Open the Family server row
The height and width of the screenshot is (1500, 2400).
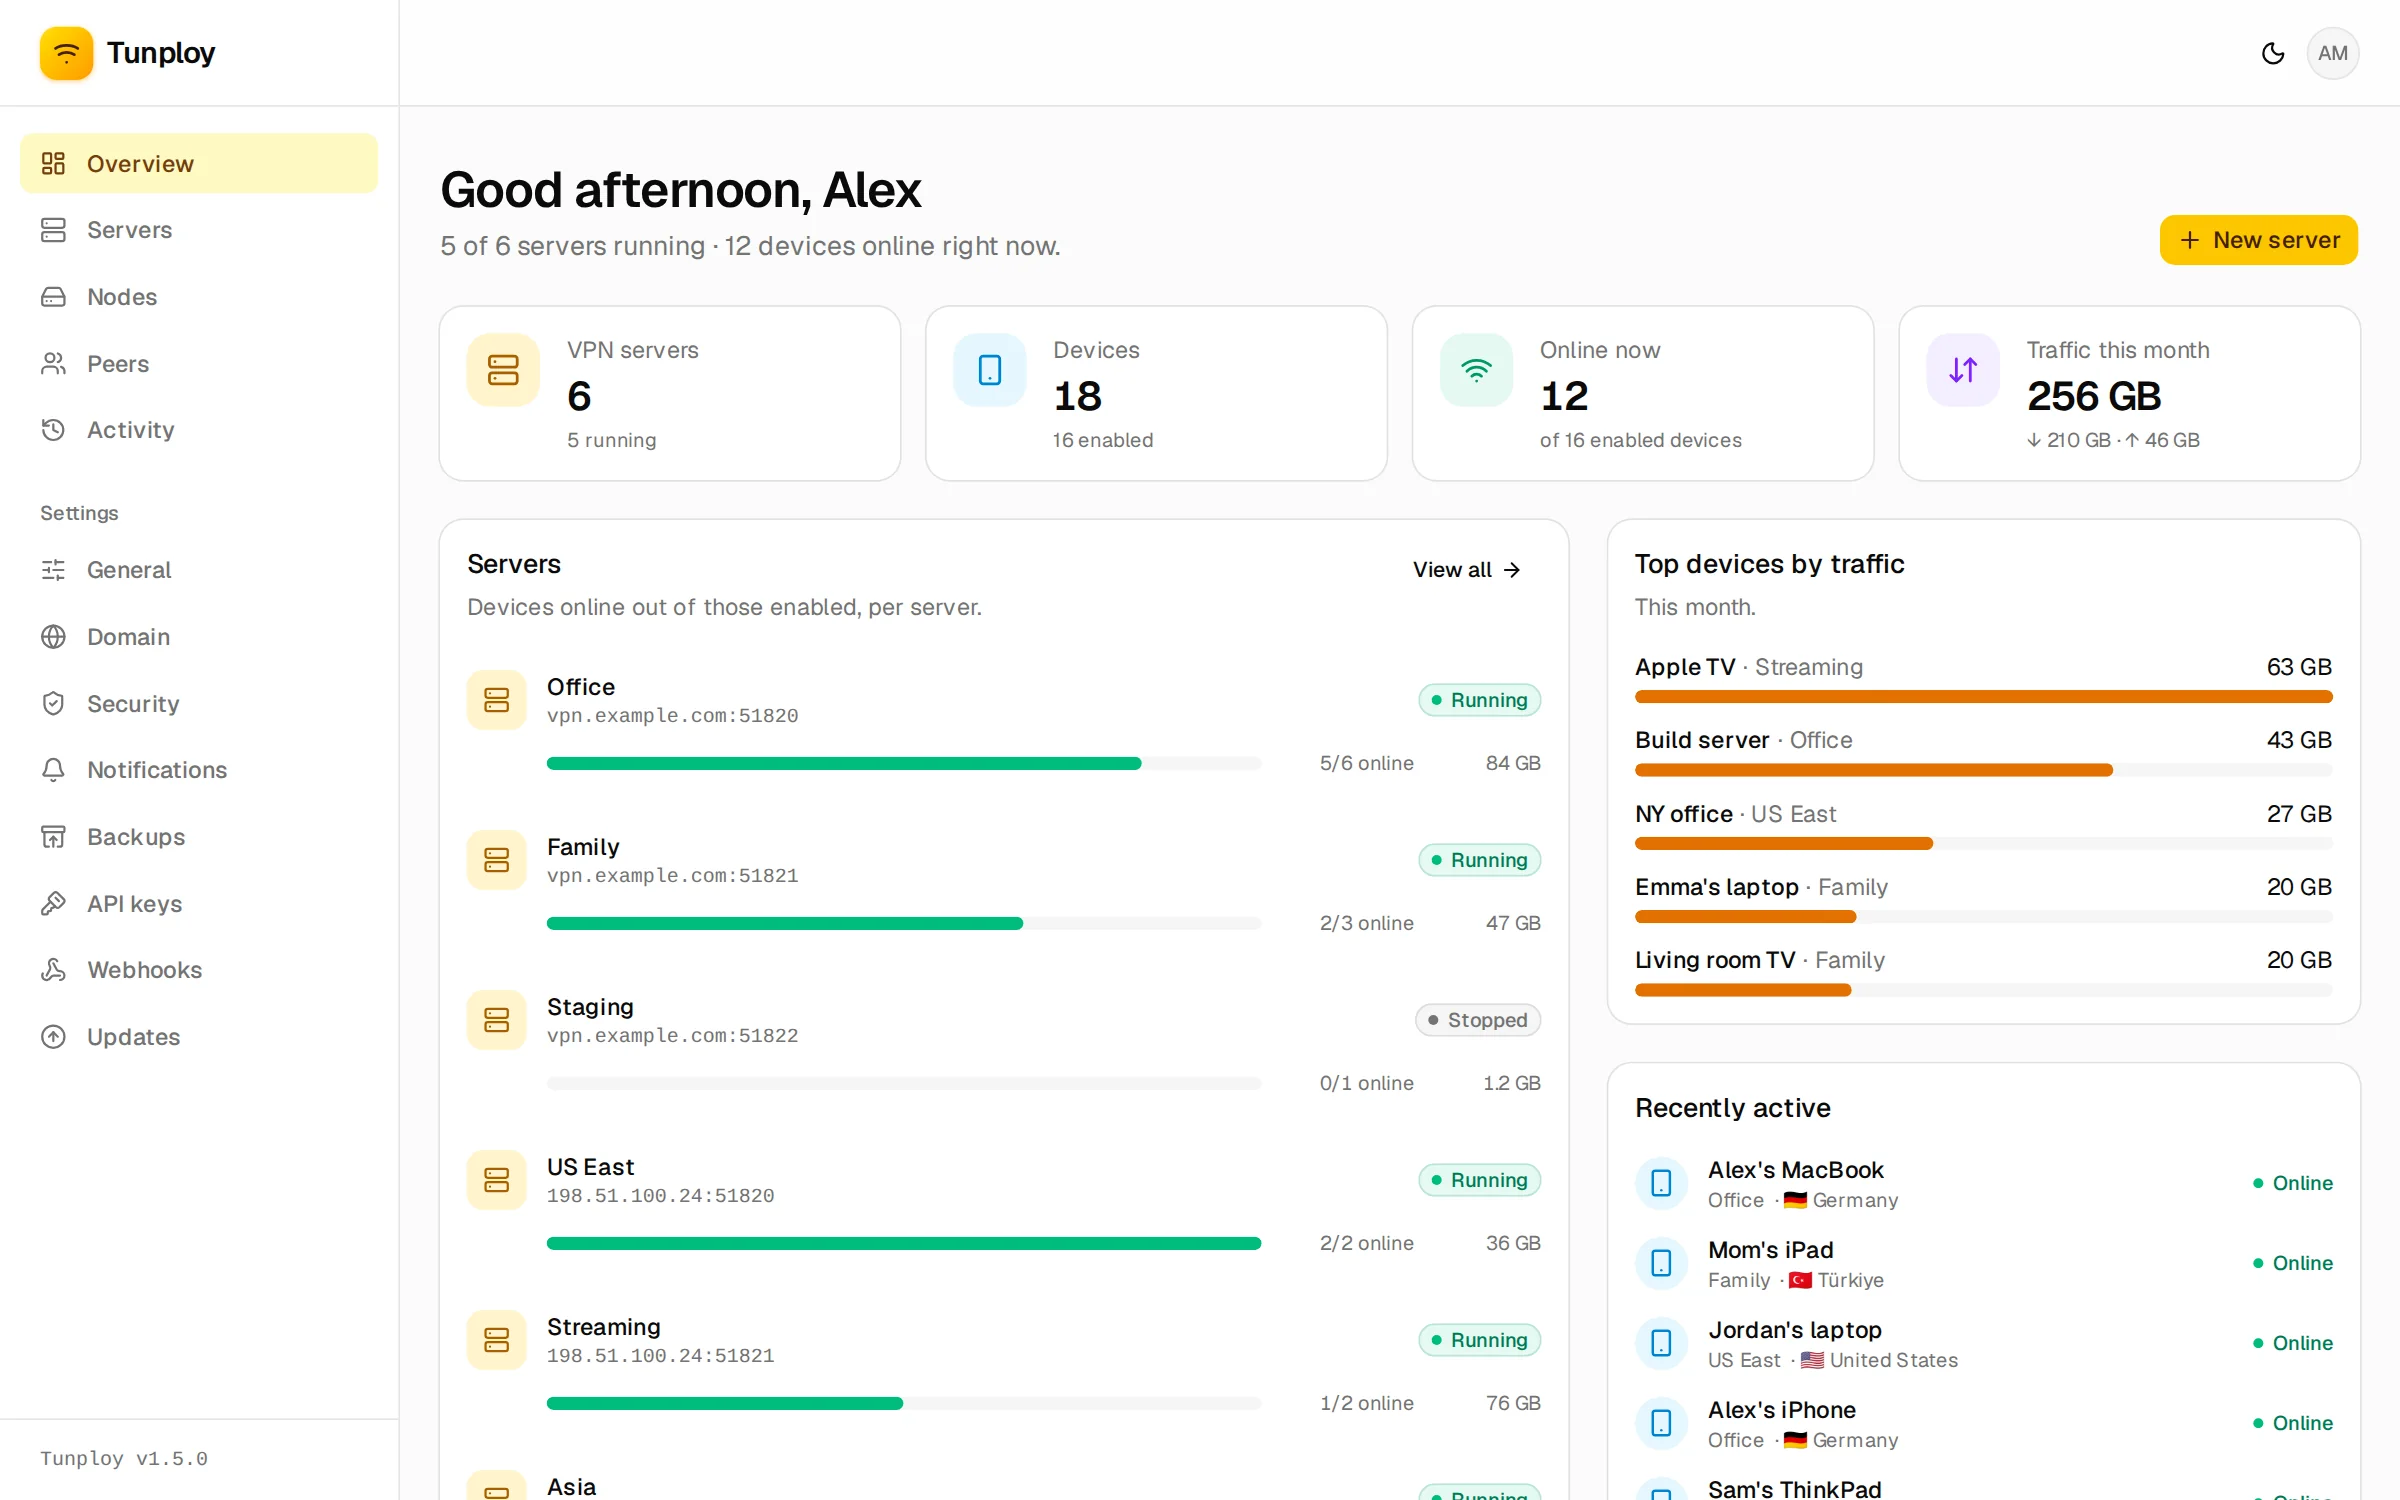point(1004,885)
